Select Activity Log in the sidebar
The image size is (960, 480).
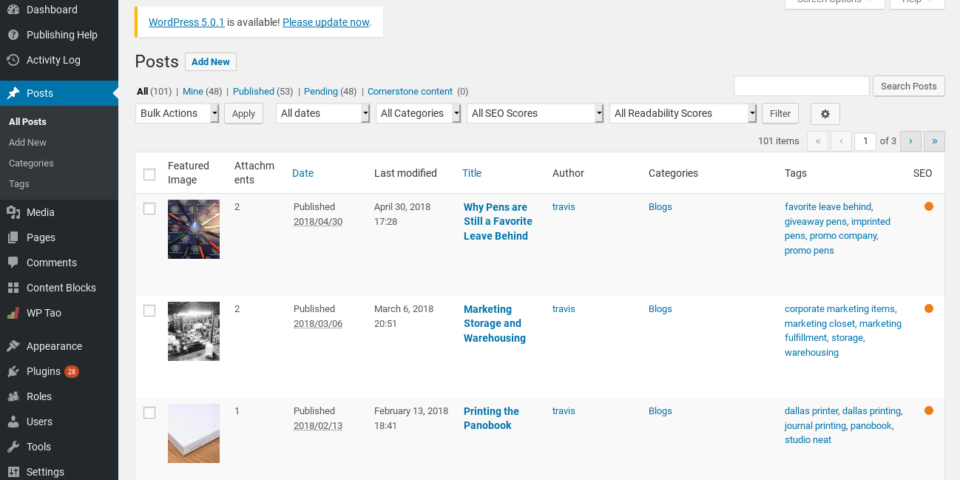click(53, 60)
